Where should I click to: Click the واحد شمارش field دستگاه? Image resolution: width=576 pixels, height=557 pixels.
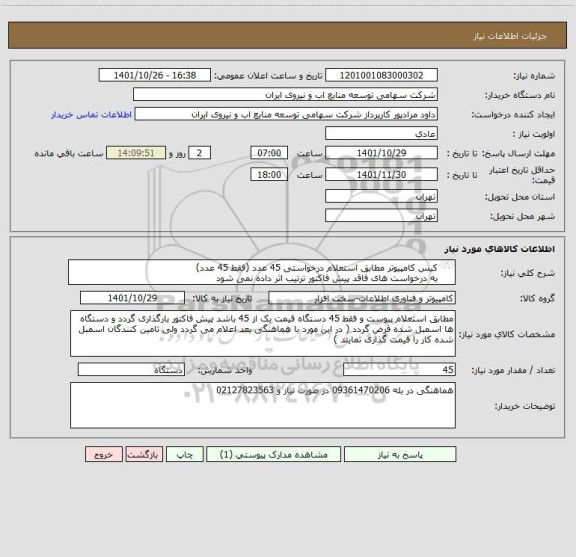131,370
